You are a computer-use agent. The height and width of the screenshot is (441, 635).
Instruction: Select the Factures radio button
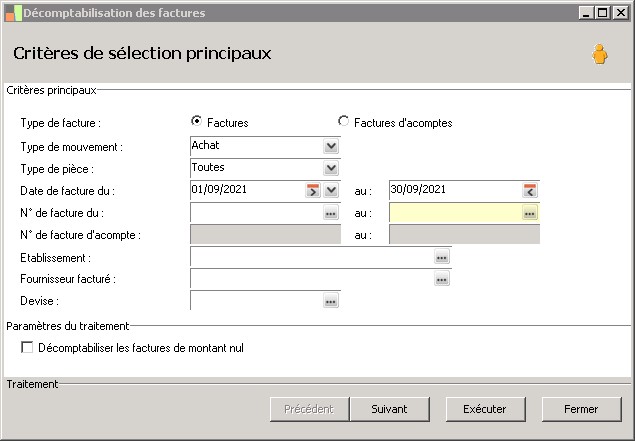click(x=197, y=122)
